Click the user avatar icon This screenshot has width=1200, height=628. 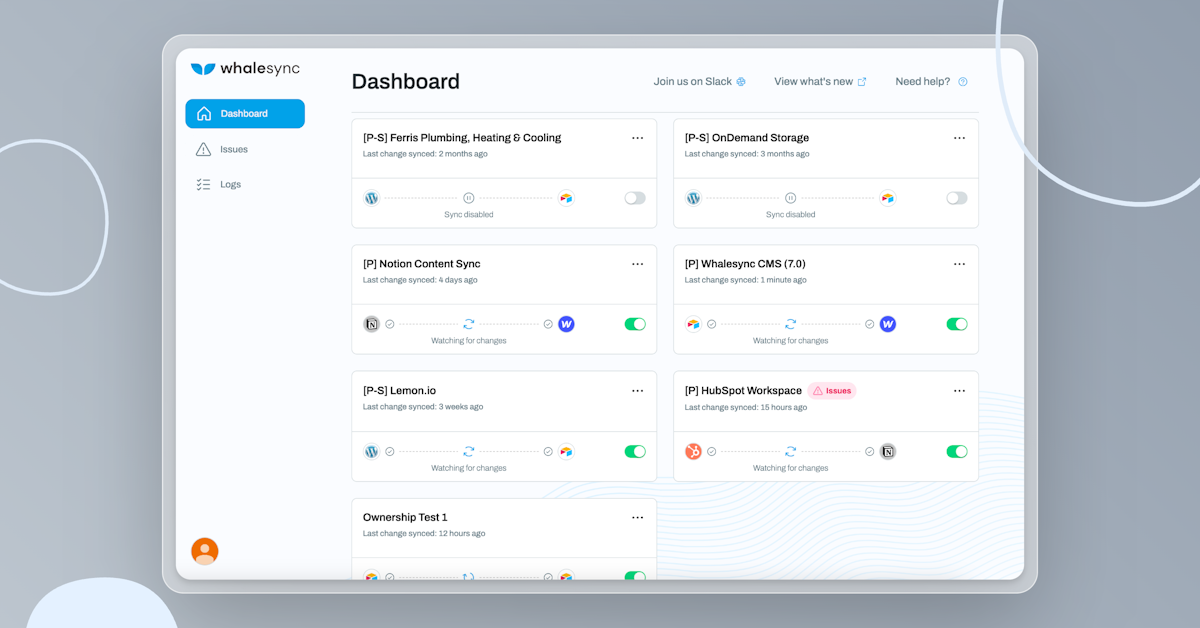point(205,551)
